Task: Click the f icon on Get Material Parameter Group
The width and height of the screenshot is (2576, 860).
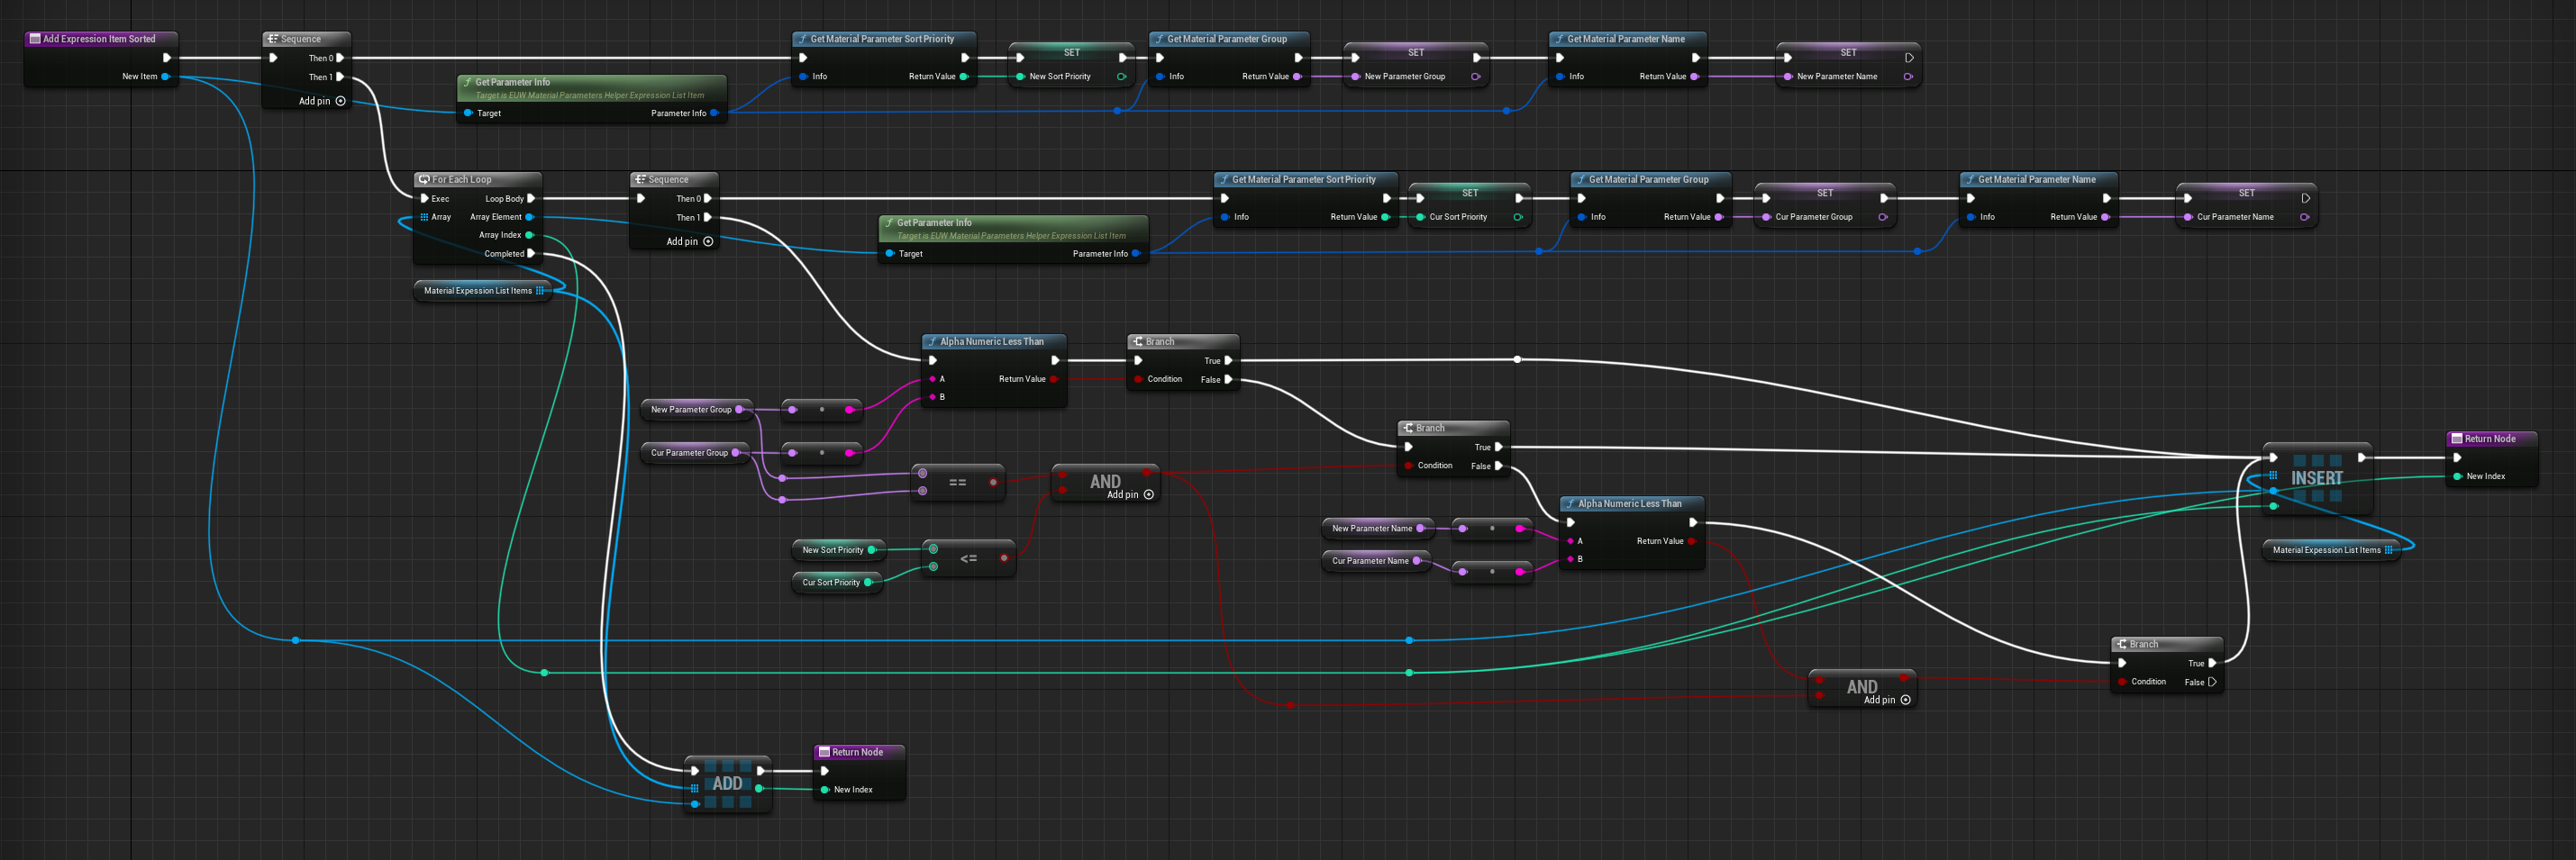Action: (1159, 39)
